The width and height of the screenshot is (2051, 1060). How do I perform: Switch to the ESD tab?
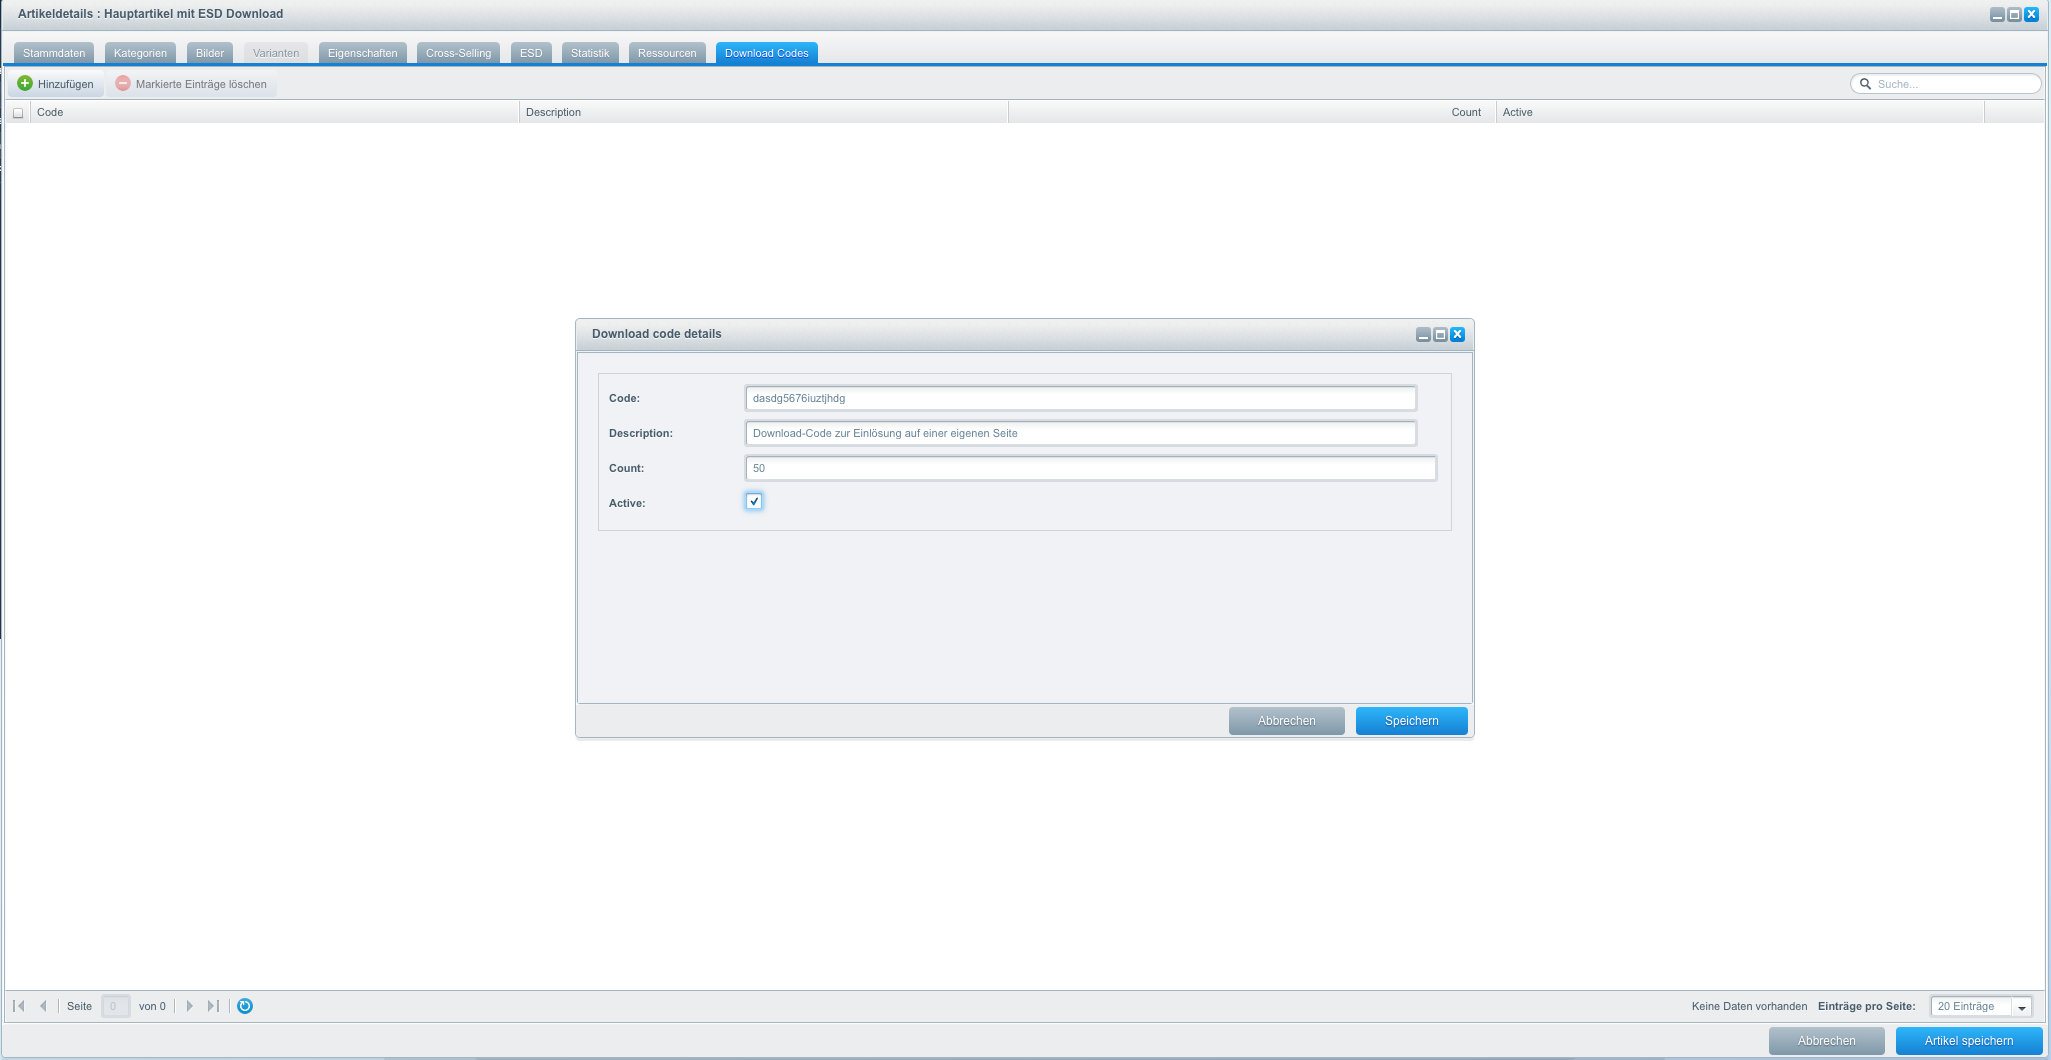pos(531,53)
